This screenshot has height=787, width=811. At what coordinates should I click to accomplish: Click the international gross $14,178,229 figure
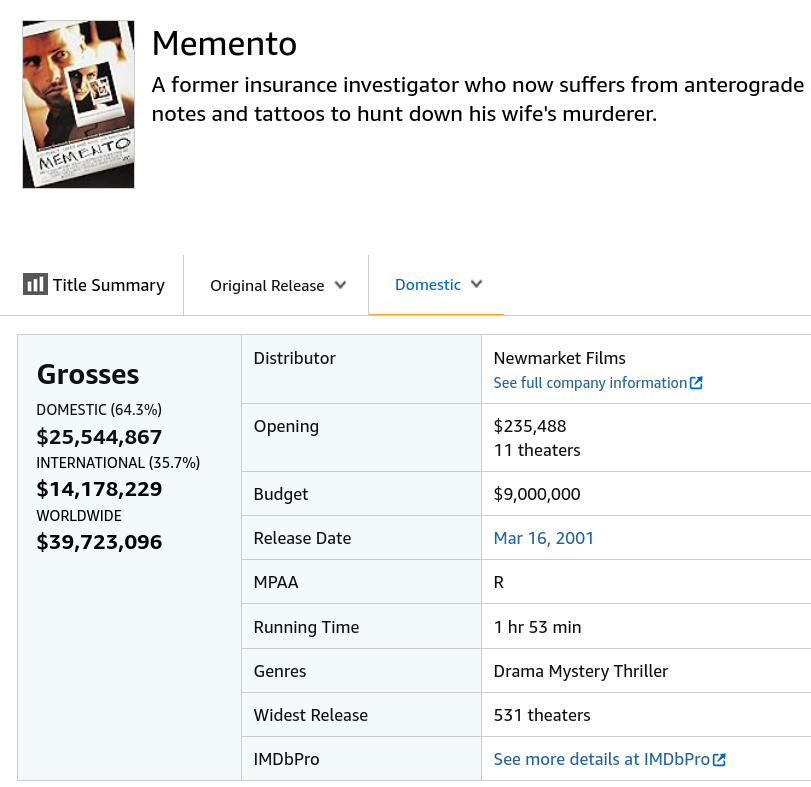pos(99,489)
